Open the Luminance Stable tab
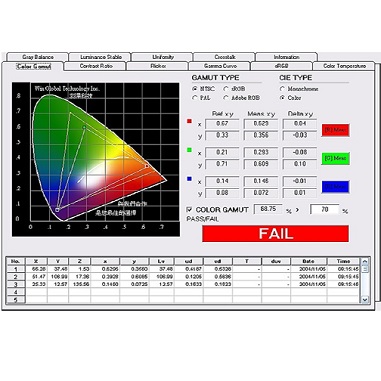The width and height of the screenshot is (381, 381). pos(101,57)
